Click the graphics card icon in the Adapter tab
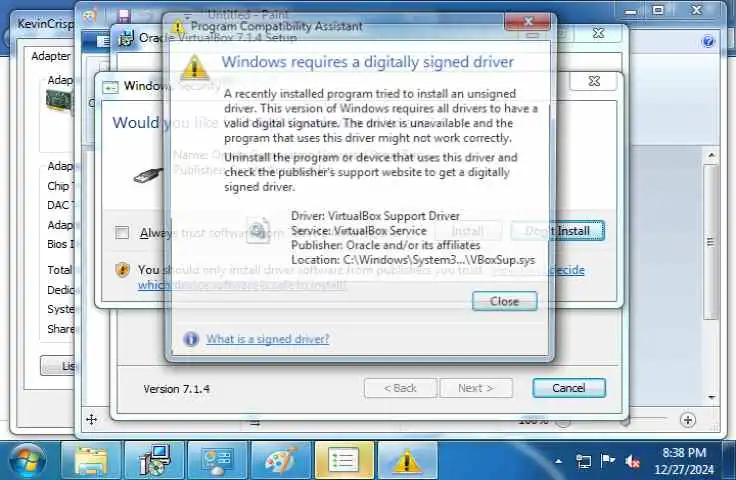Screen dimensions: 736x480 [x=59, y=102]
